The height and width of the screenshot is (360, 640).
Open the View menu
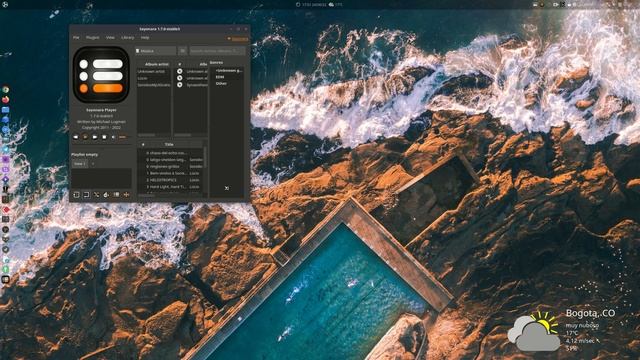(x=110, y=38)
